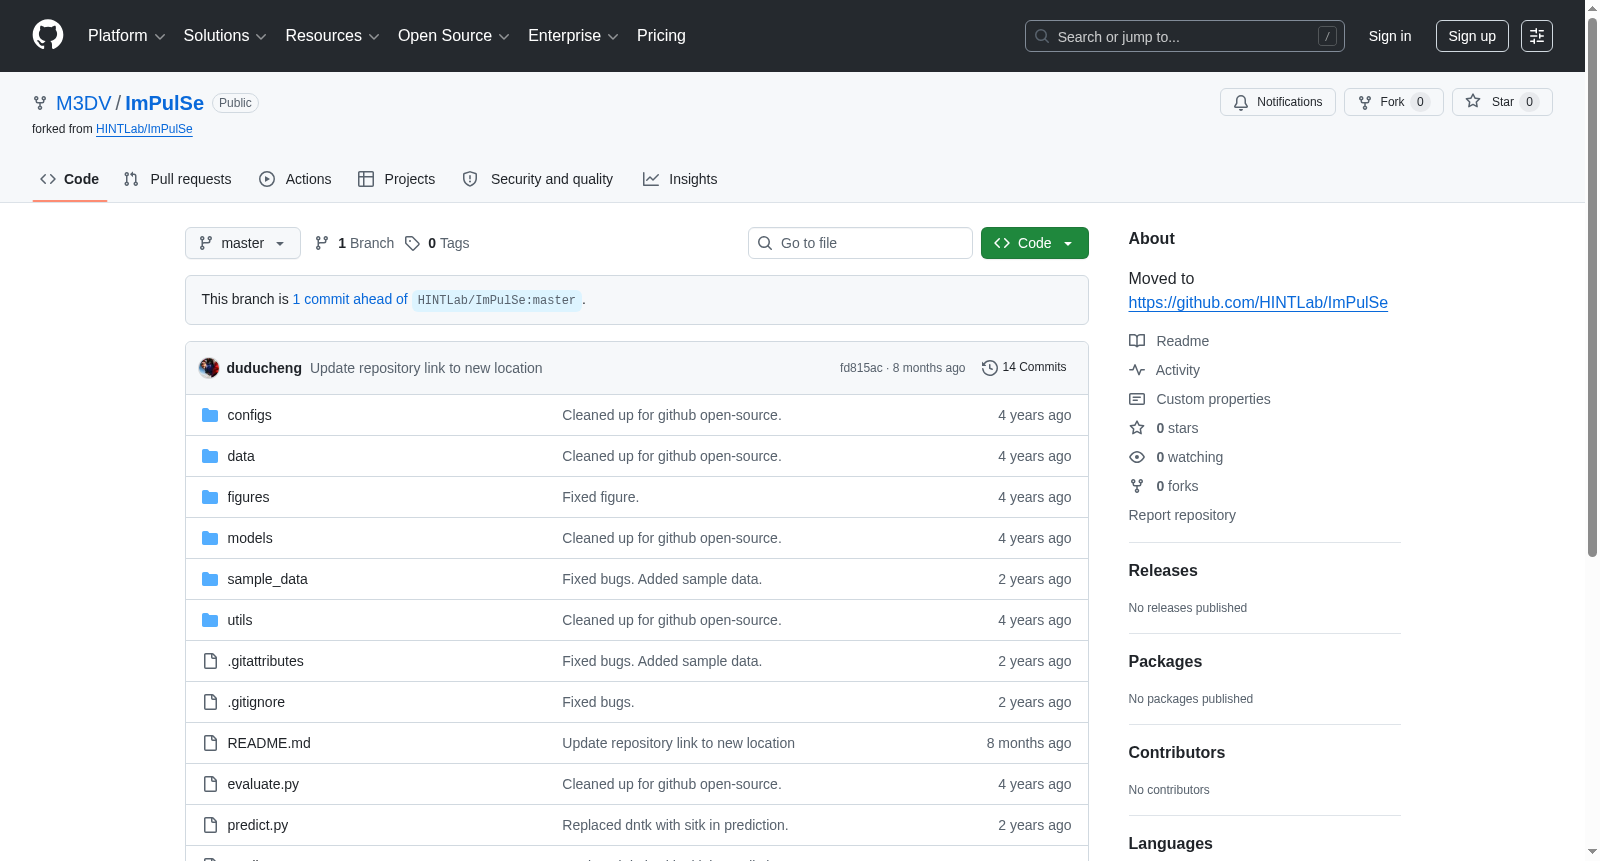Click the figures folder icon
The width and height of the screenshot is (1600, 861).
210,497
